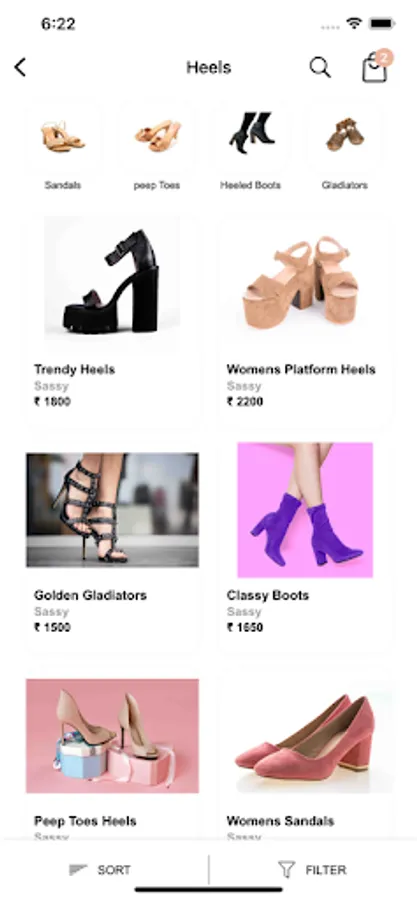
Task: Tap the sort lines icon
Action: tap(78, 870)
